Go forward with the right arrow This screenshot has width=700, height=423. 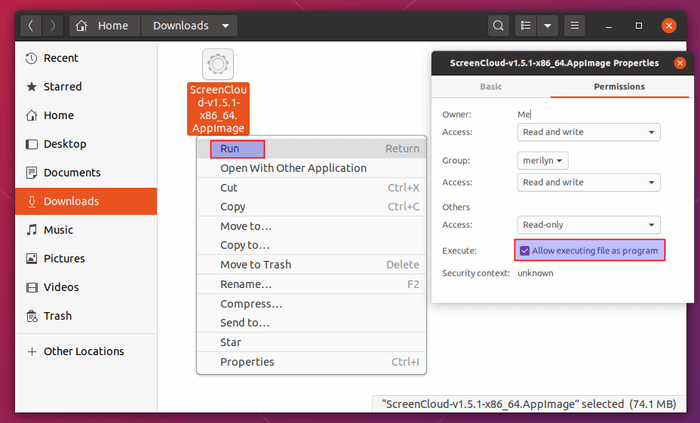53,26
